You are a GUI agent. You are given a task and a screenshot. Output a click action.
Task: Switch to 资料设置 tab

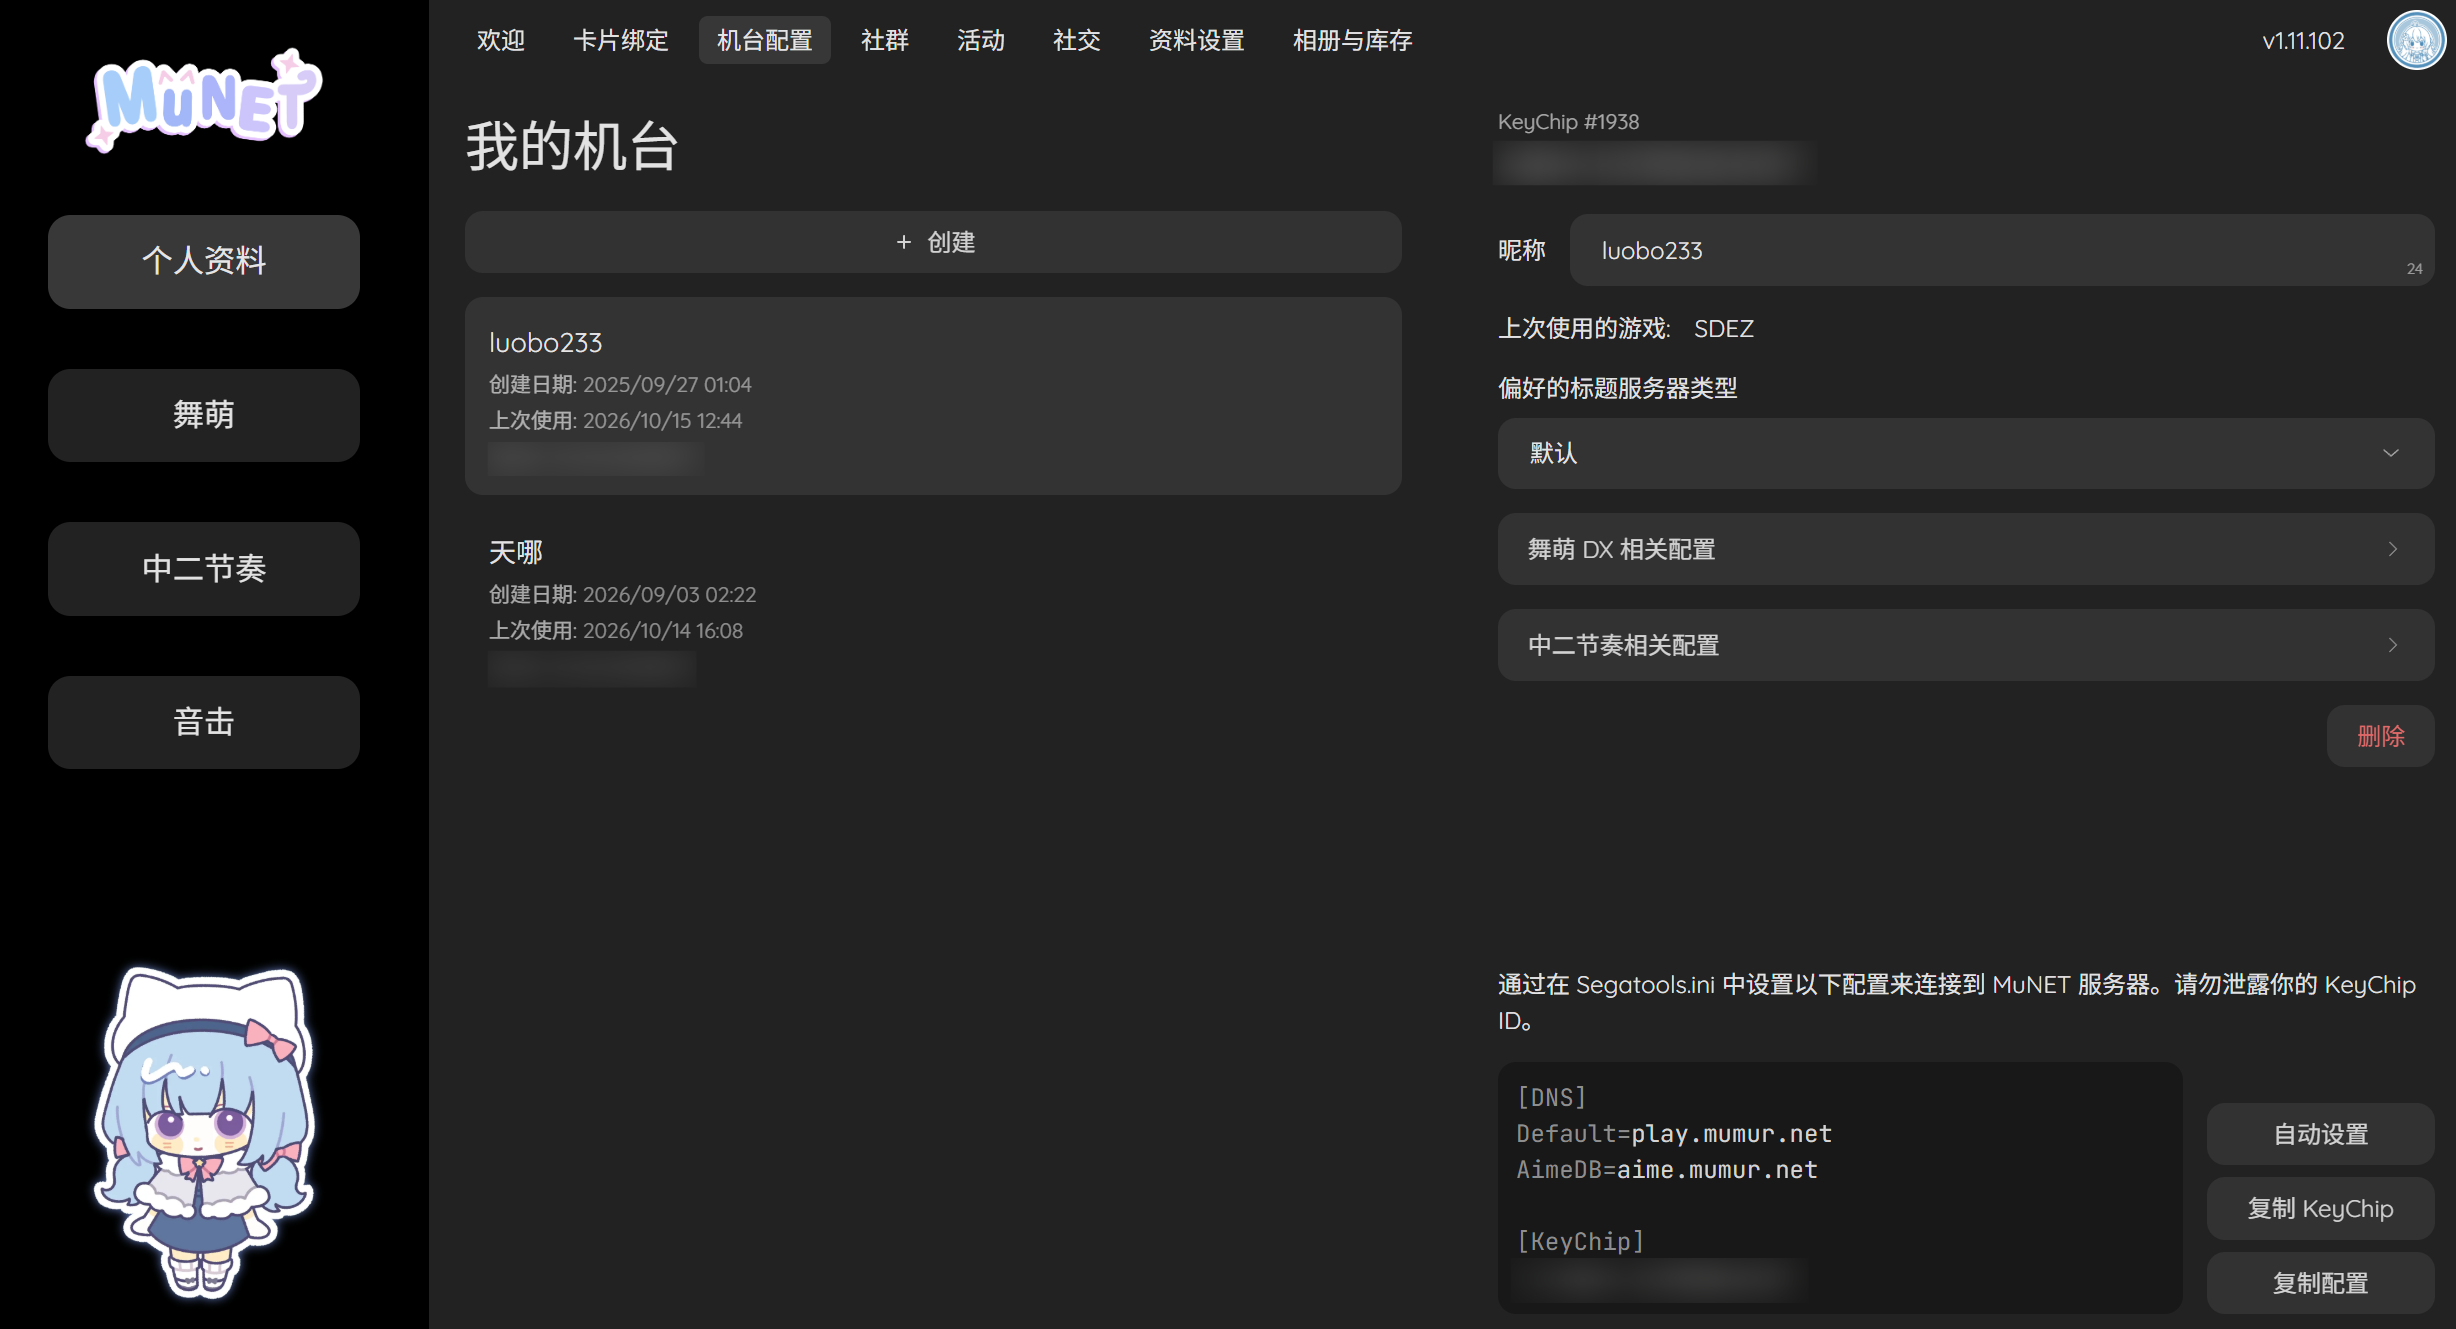pos(1197,40)
